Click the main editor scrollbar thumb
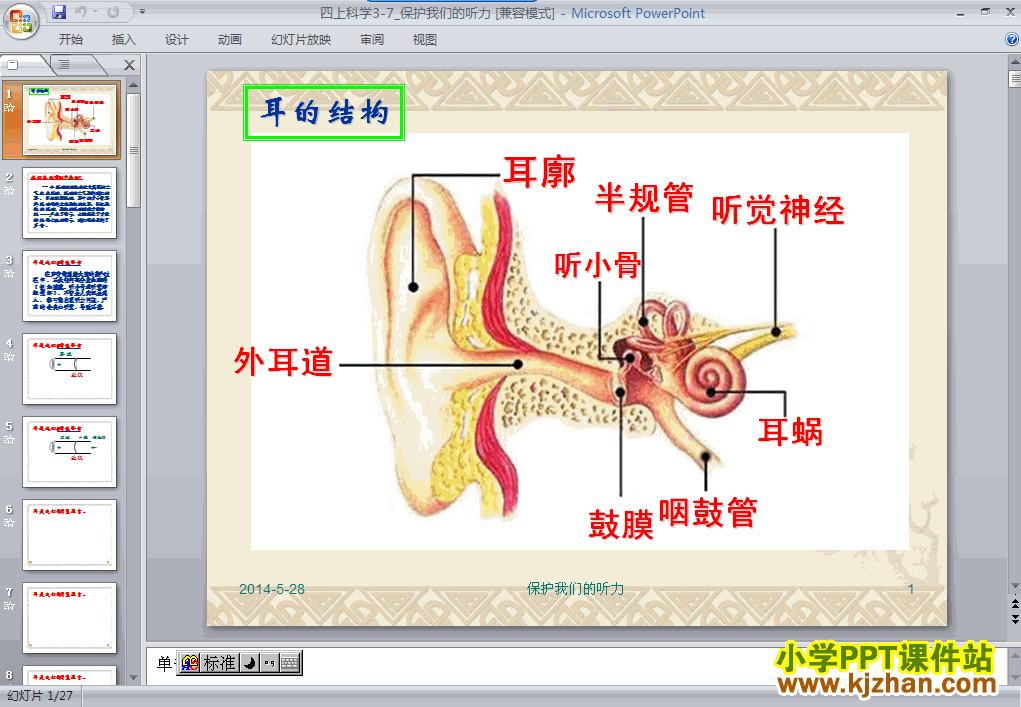Viewport: 1021px width, 707px height. coord(1014,79)
